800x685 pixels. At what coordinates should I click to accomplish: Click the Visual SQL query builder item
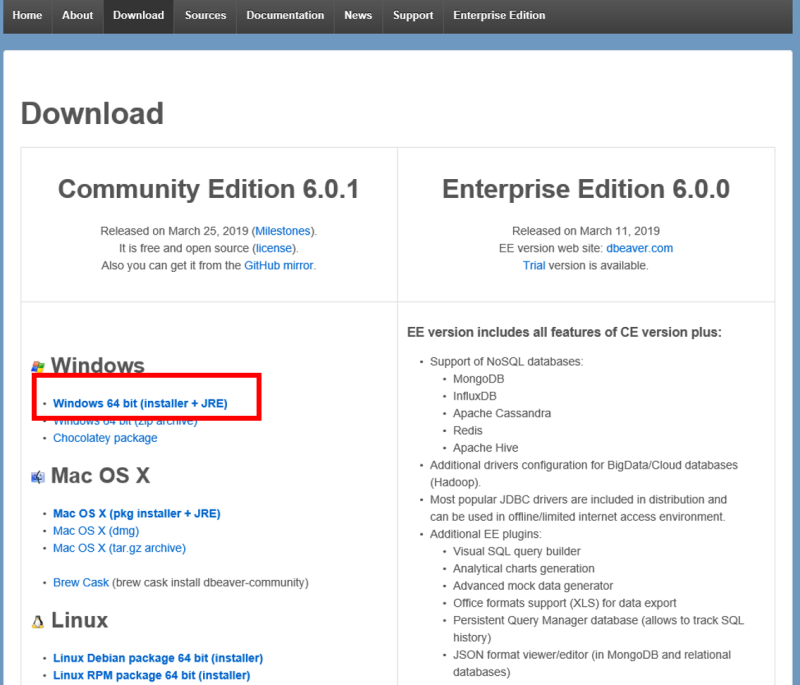[517, 552]
